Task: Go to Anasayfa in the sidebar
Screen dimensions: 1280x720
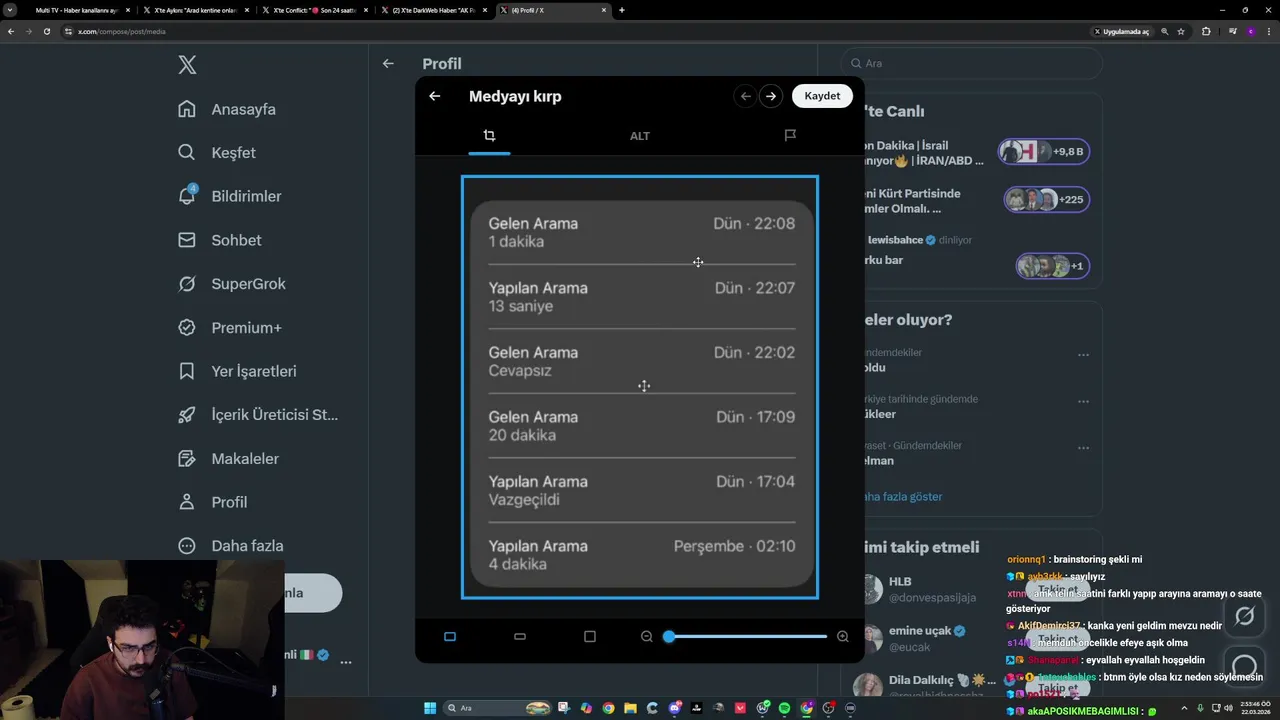Action: click(226, 109)
